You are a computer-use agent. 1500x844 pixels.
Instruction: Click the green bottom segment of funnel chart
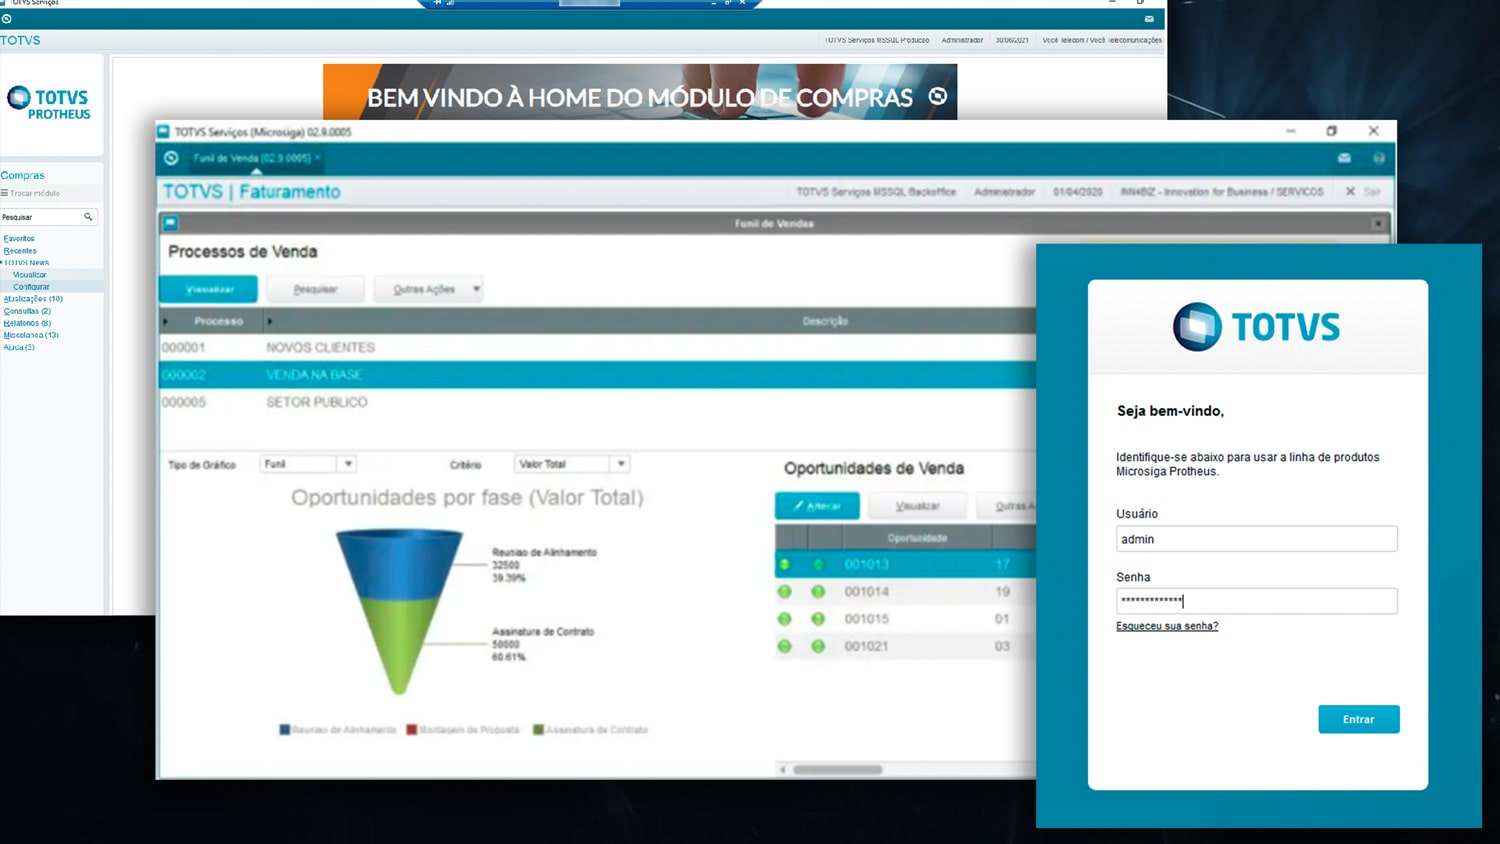click(x=399, y=645)
